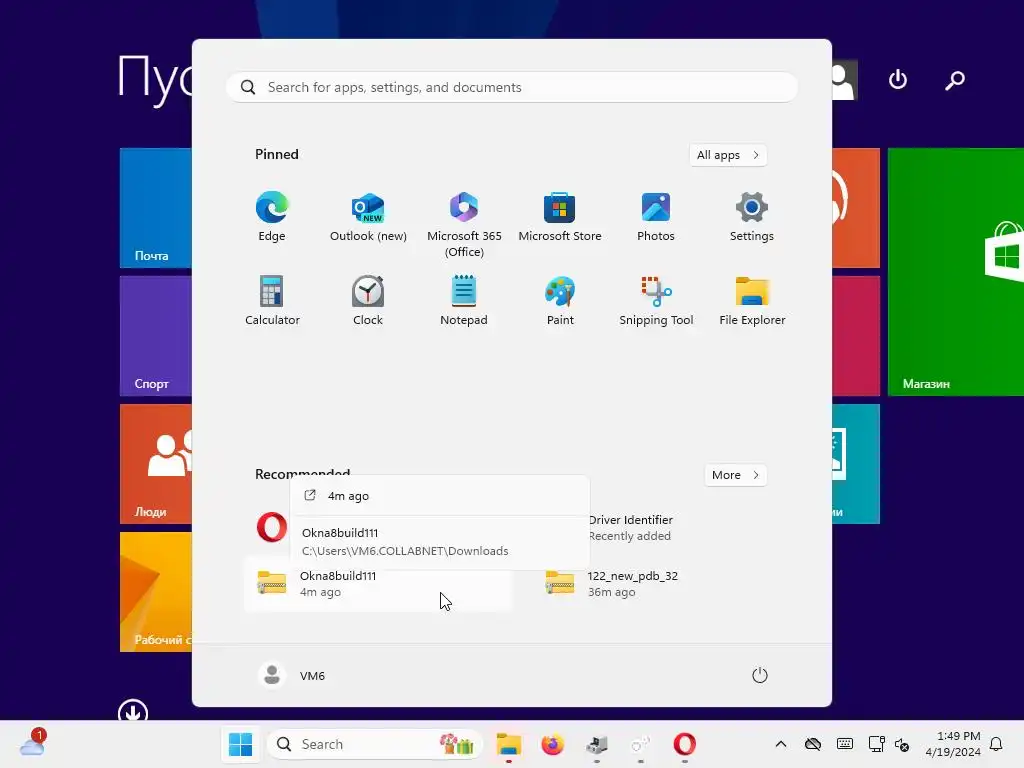The image size is (1024, 768).
Task: Open File Explorer from pinned apps
Action: click(752, 301)
